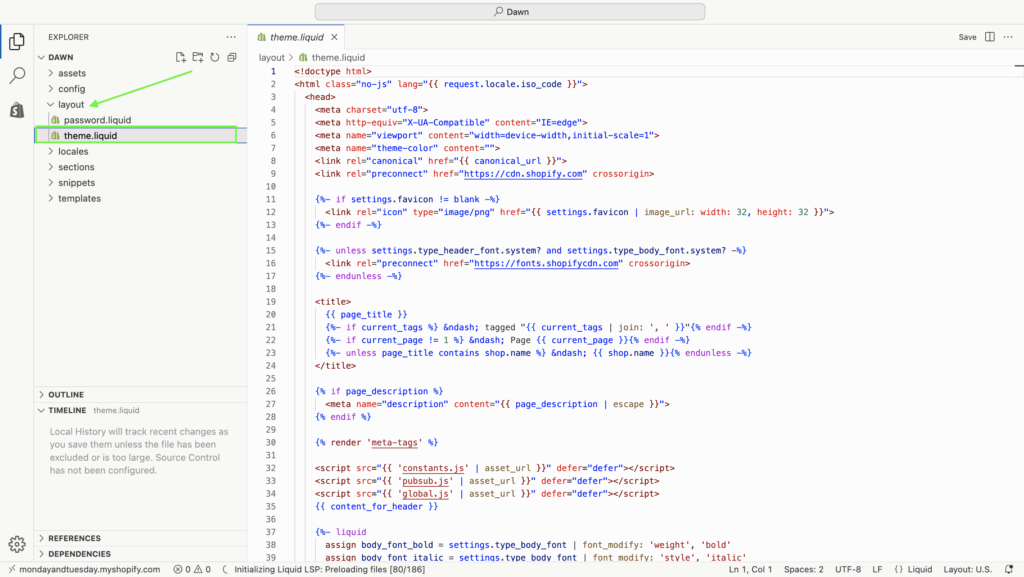Click the remote indicator icon in status bar
The height and width of the screenshot is (577, 1024).
tap(11, 569)
